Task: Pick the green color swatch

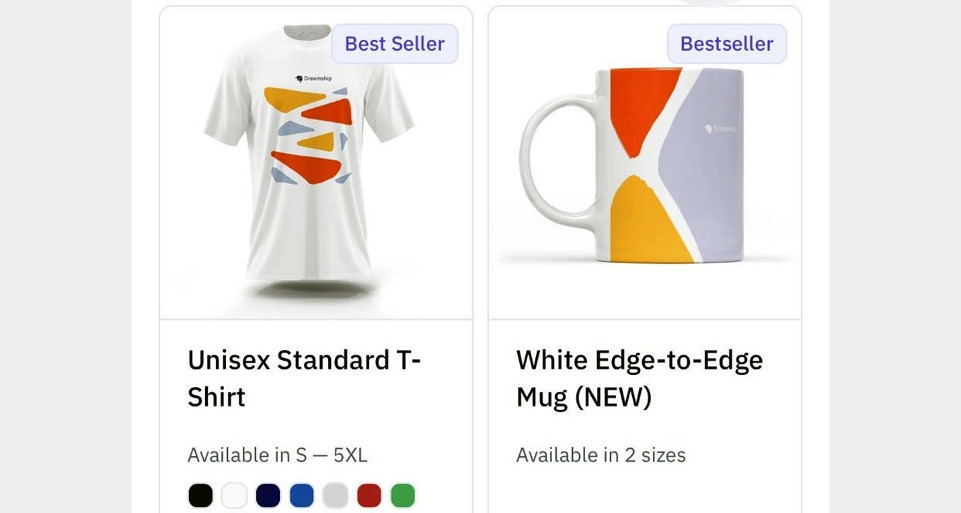Action: [403, 495]
